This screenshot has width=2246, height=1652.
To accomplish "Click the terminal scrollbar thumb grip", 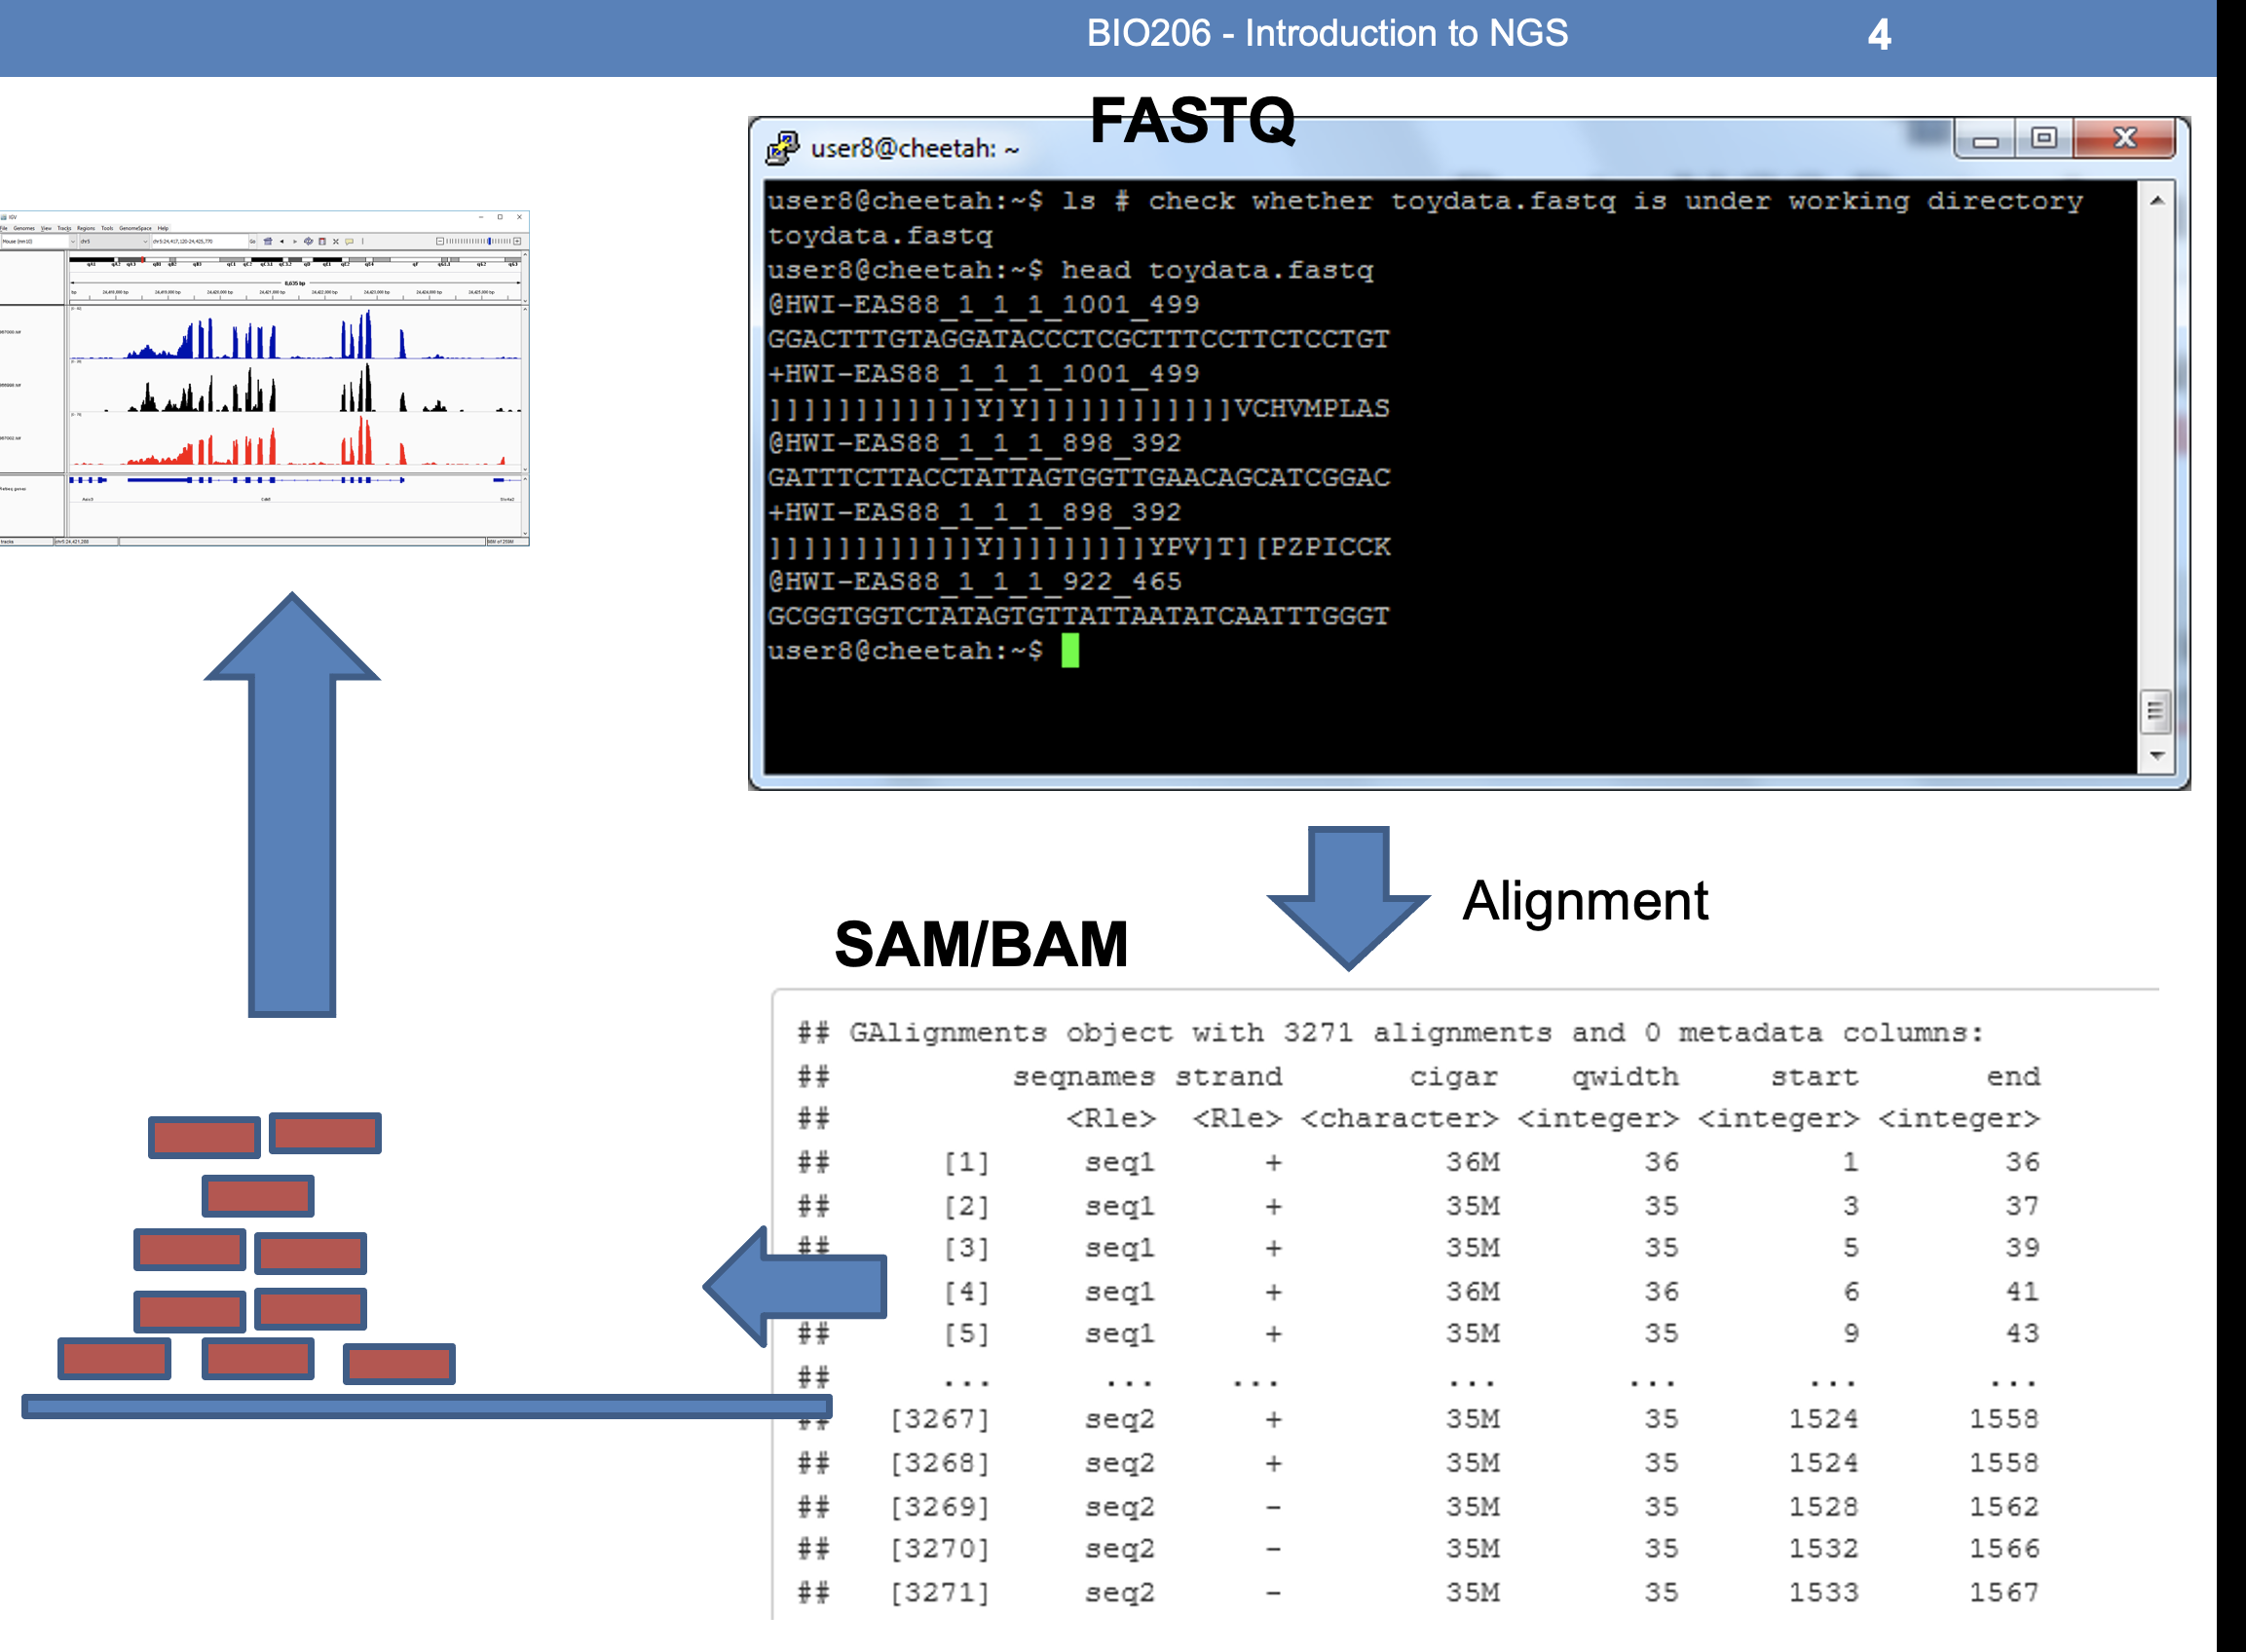I will point(2155,711).
